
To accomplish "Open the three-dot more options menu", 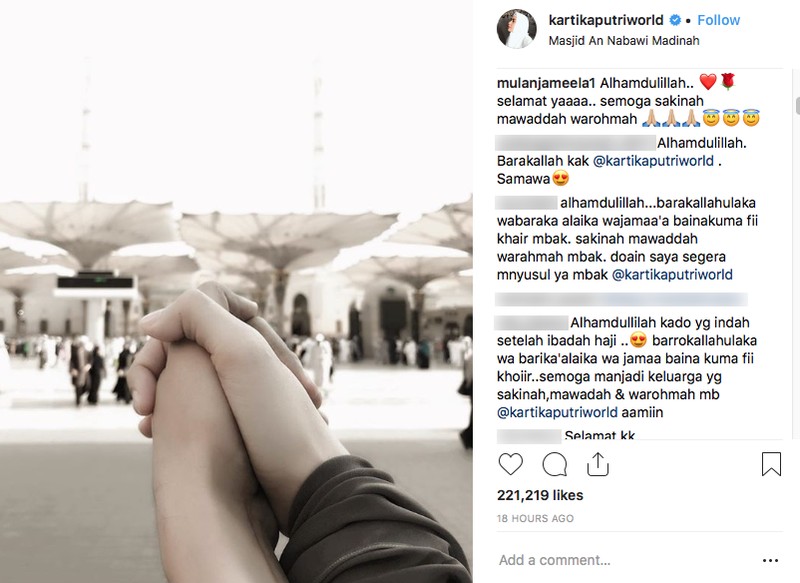I will pyautogui.click(x=770, y=560).
